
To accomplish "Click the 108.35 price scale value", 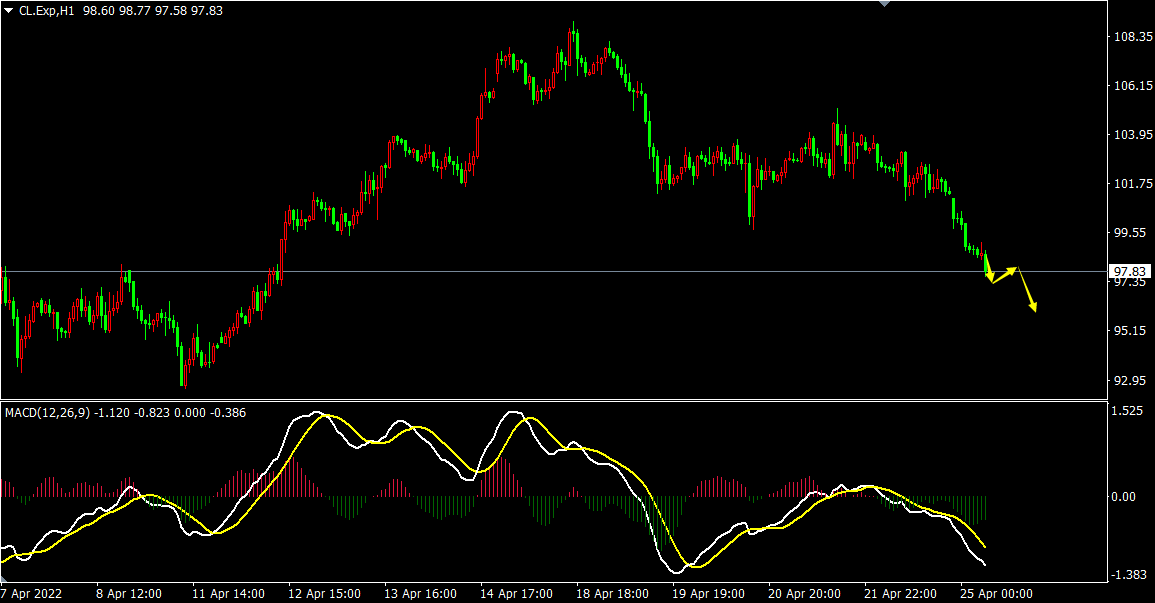I will (1134, 37).
